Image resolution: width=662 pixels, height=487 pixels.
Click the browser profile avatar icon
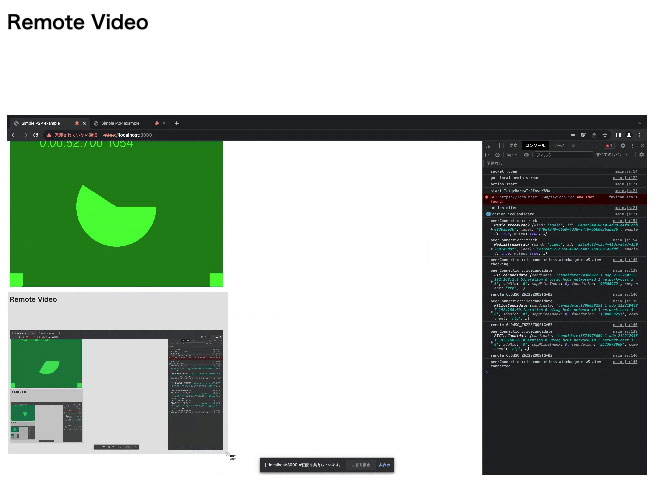coord(629,134)
